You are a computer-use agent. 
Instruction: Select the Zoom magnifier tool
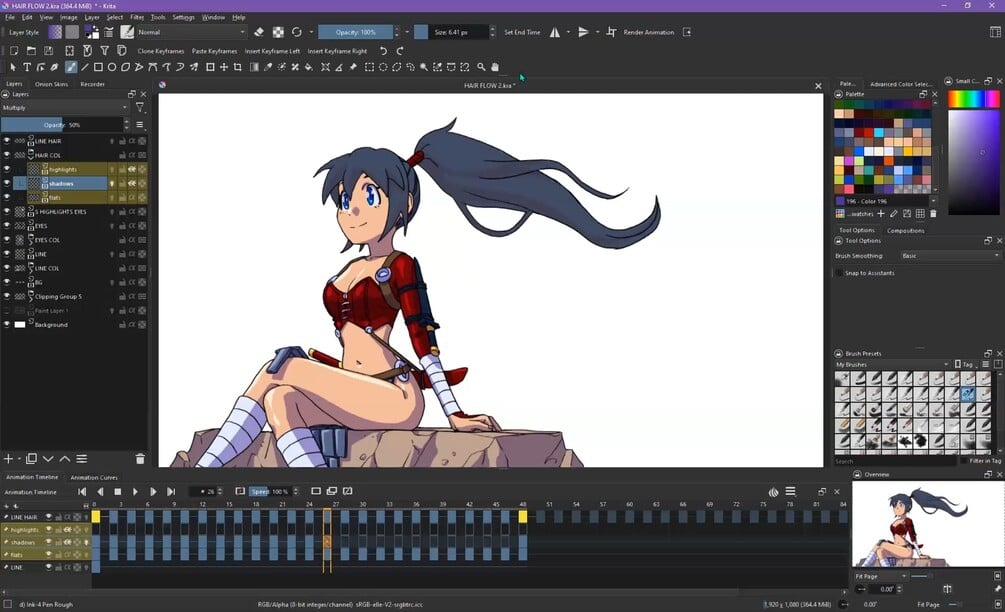[481, 67]
